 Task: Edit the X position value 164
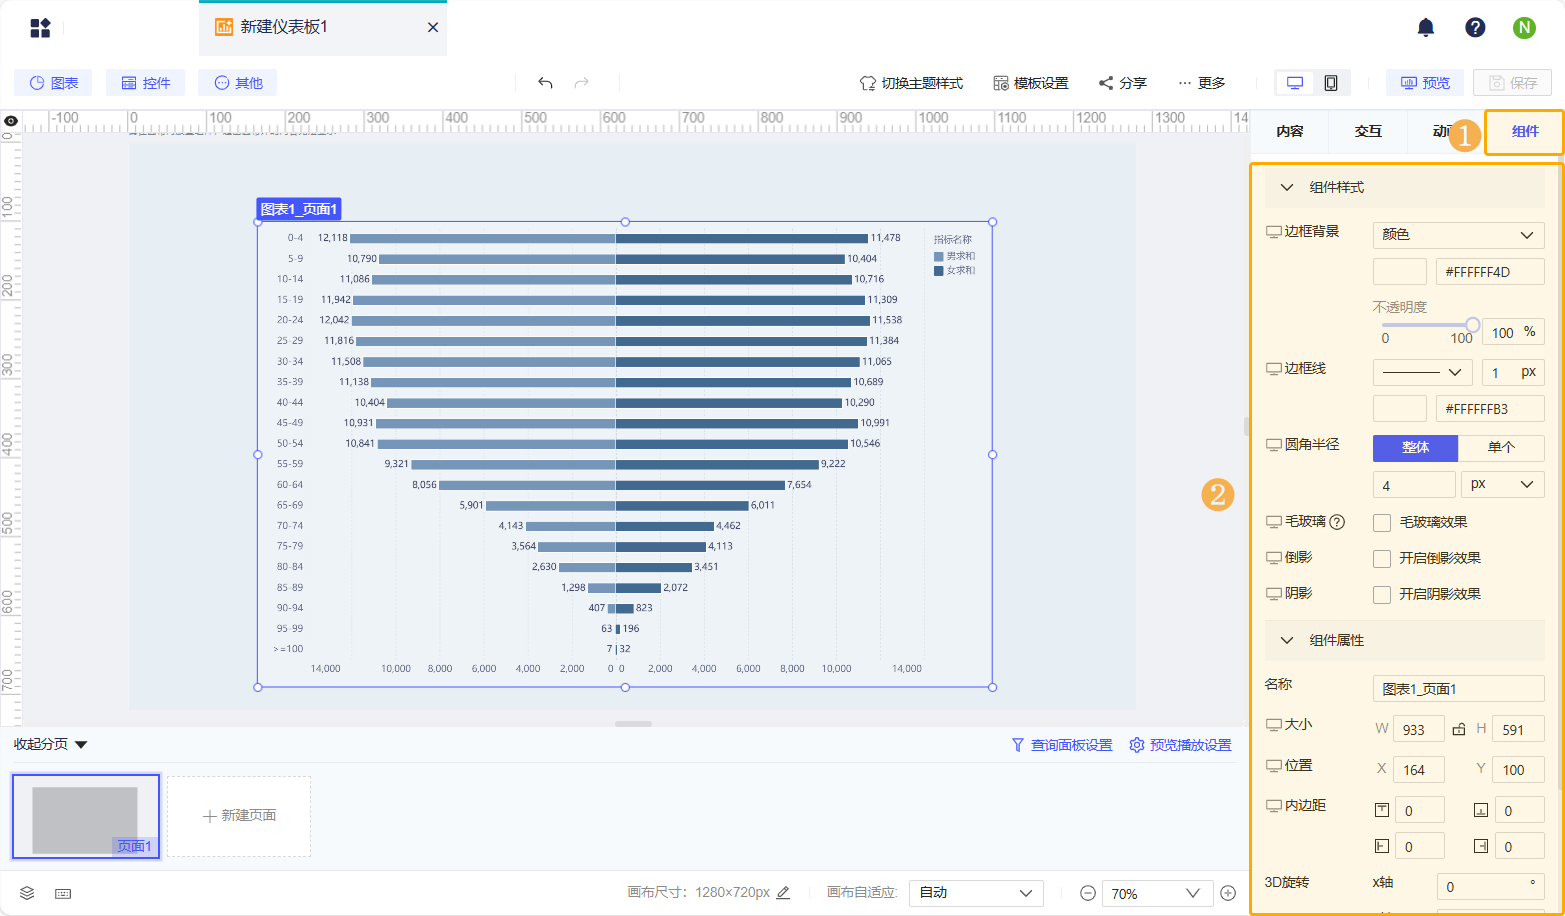point(1419,769)
